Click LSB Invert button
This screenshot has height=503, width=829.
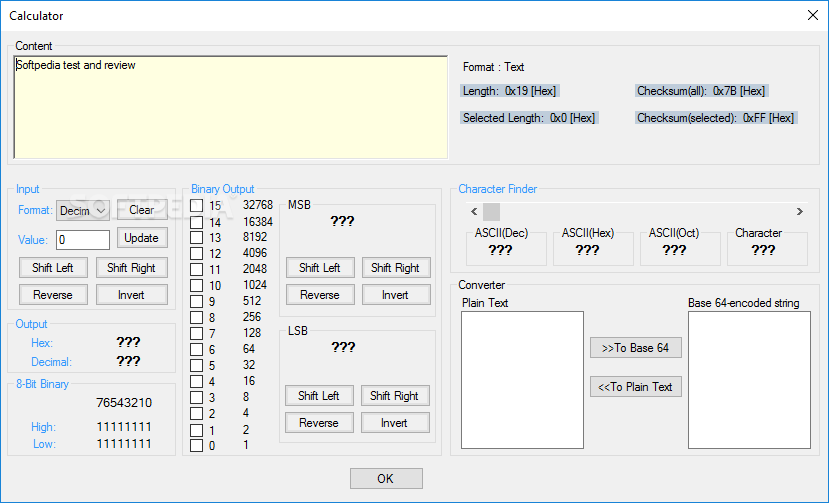tap(394, 423)
